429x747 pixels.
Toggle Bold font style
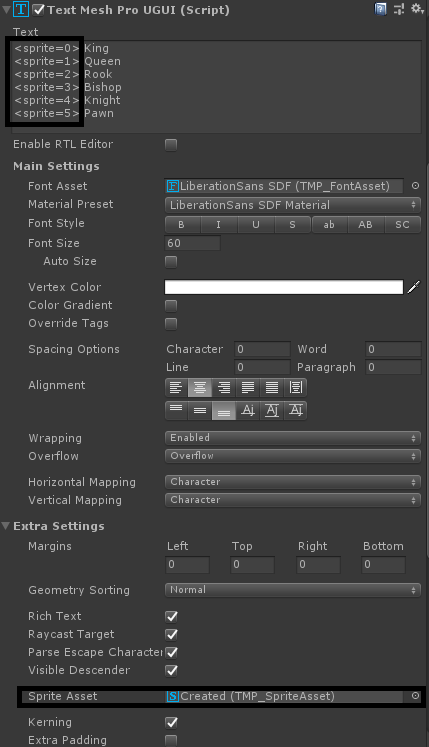pyautogui.click(x=183, y=224)
